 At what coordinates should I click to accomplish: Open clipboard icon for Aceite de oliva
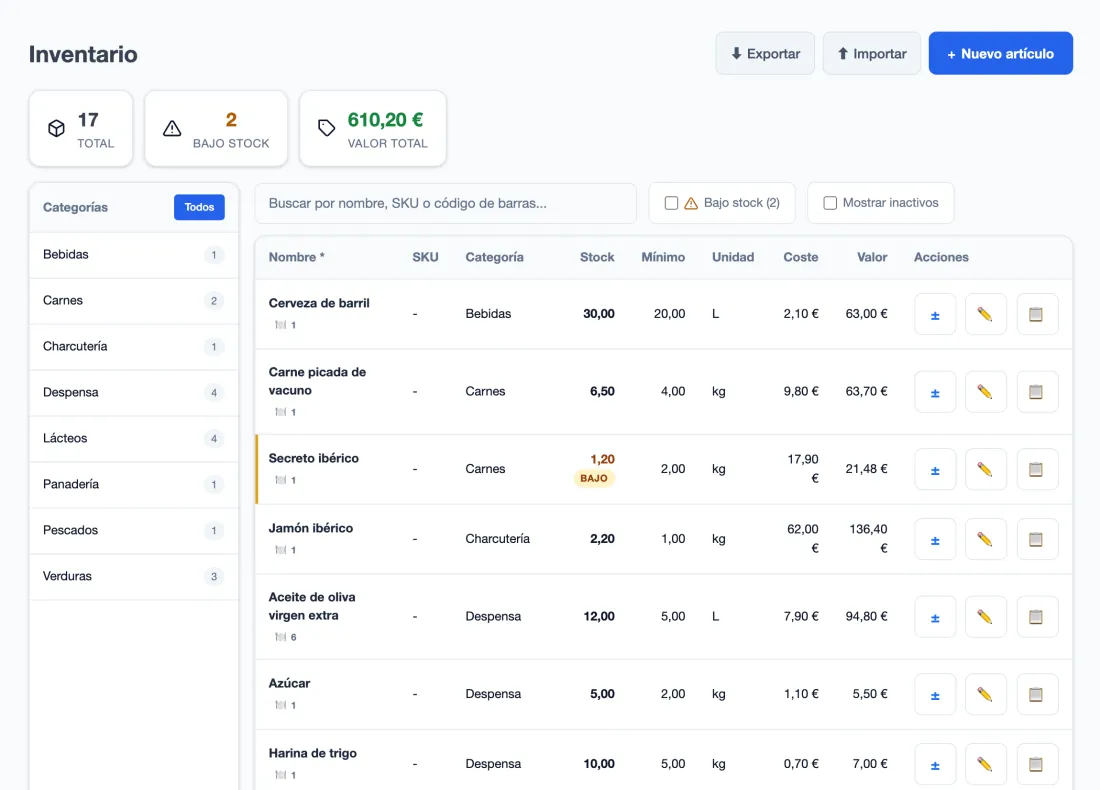pos(1036,617)
